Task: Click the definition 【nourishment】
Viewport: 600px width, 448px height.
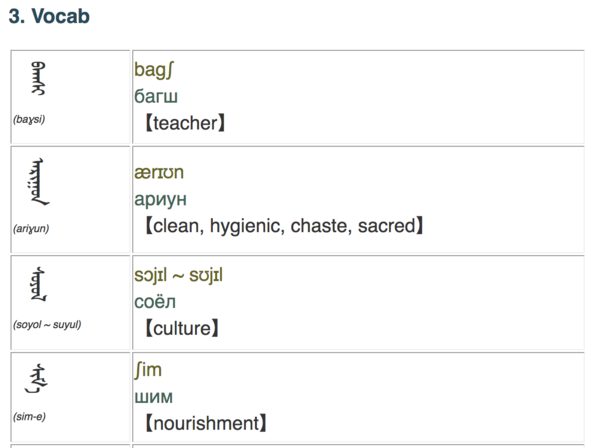Action: pos(204,423)
